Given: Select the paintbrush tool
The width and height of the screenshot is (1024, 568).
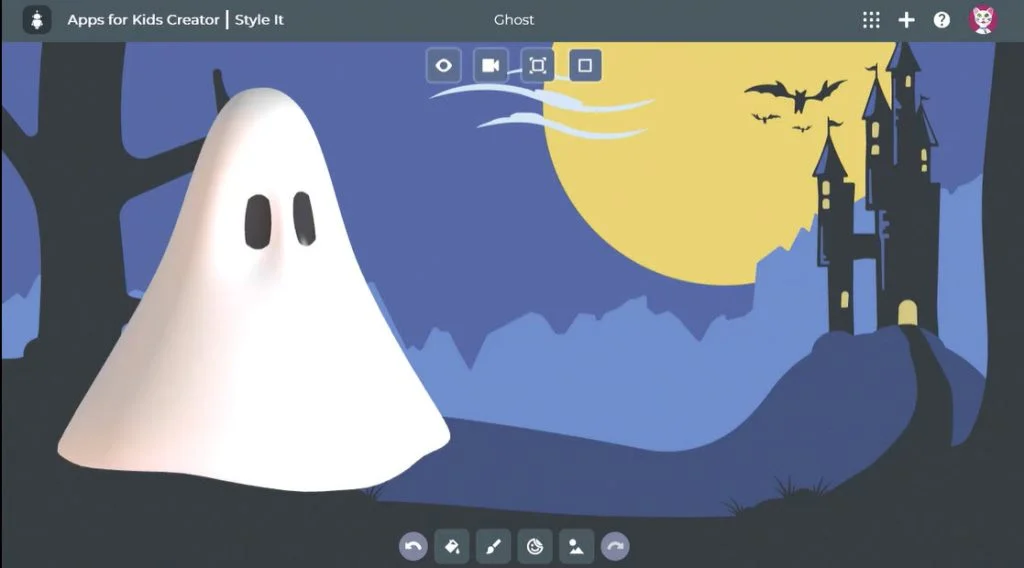Looking at the screenshot, I should click(494, 546).
